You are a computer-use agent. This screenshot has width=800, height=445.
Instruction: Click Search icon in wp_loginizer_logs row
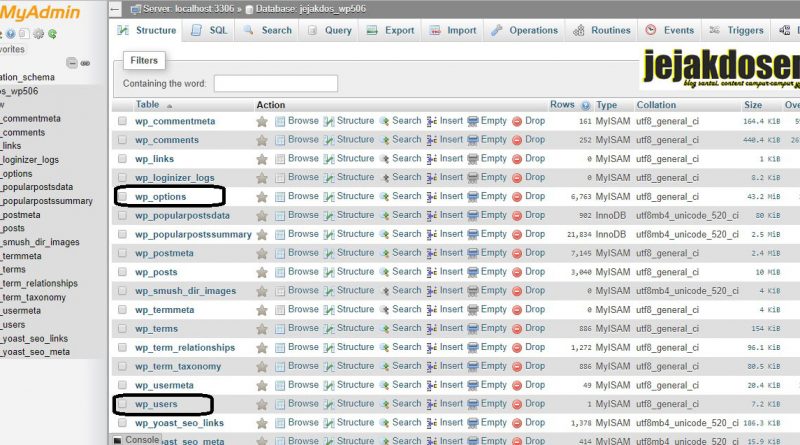click(x=384, y=178)
